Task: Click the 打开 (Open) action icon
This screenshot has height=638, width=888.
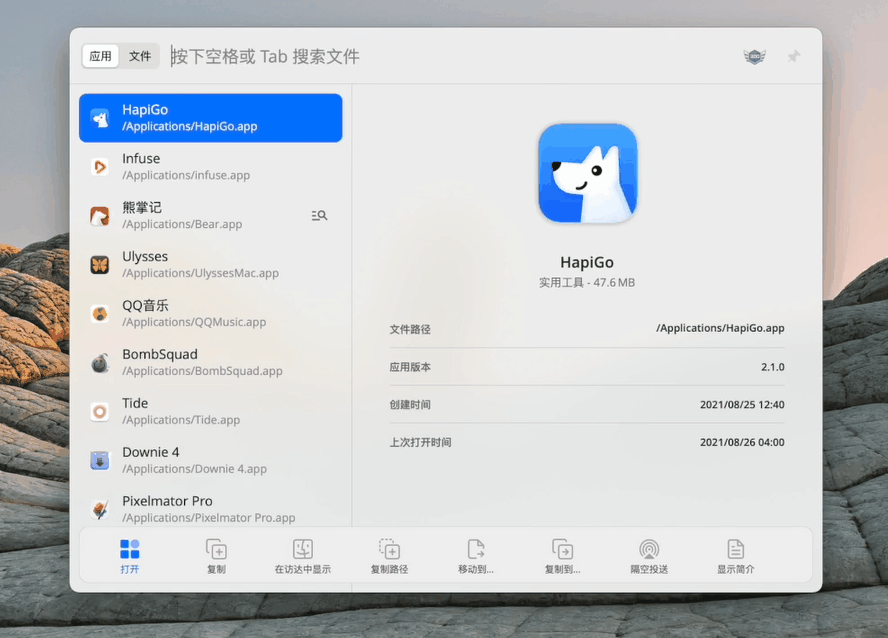Action: coord(130,549)
